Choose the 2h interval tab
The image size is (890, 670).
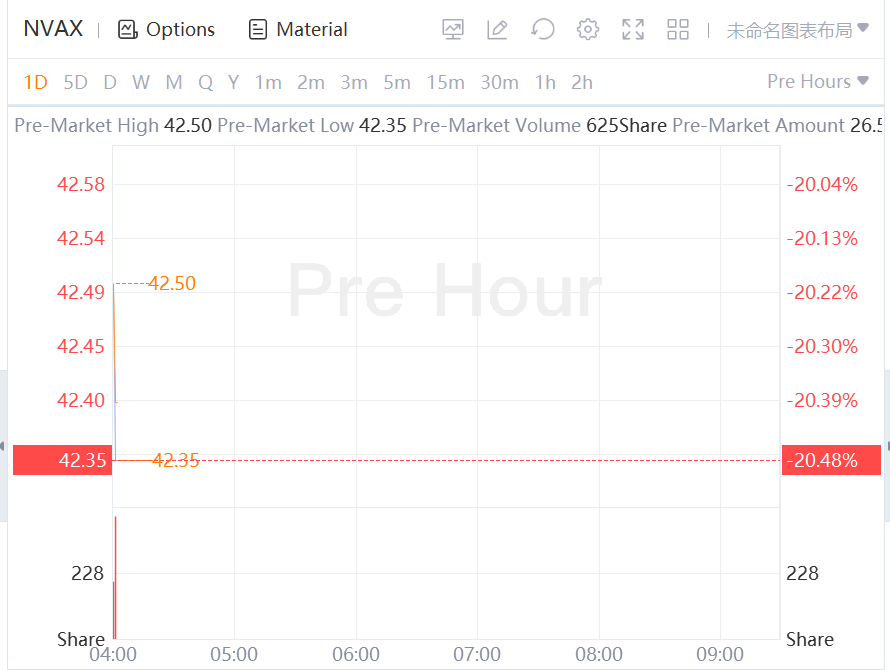[x=582, y=82]
